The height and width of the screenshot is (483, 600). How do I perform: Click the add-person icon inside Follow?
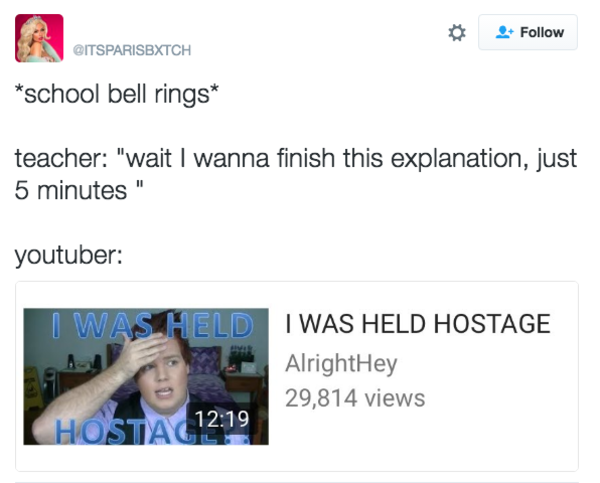coord(504,32)
